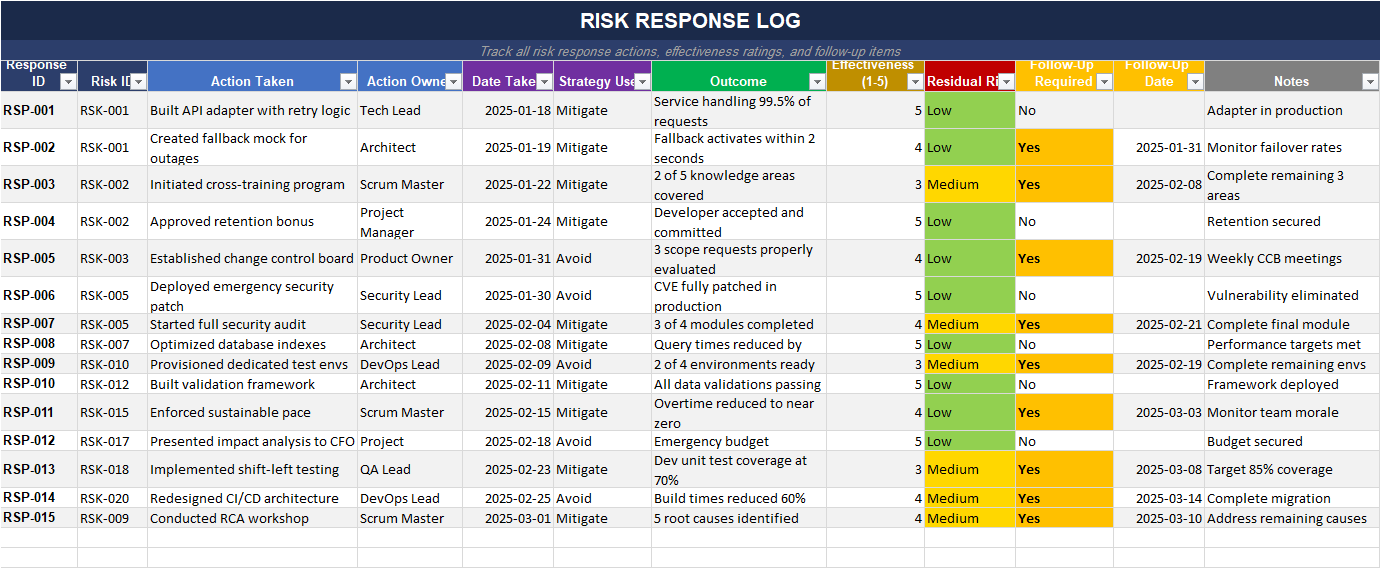Select follow-up date 2025-03-14

point(1159,498)
